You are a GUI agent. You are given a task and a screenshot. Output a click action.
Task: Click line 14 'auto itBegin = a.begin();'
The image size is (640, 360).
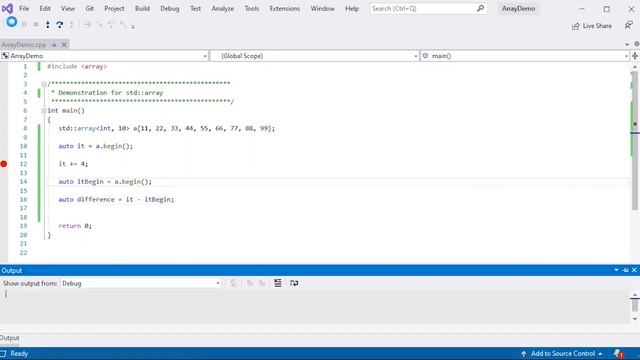pos(105,182)
